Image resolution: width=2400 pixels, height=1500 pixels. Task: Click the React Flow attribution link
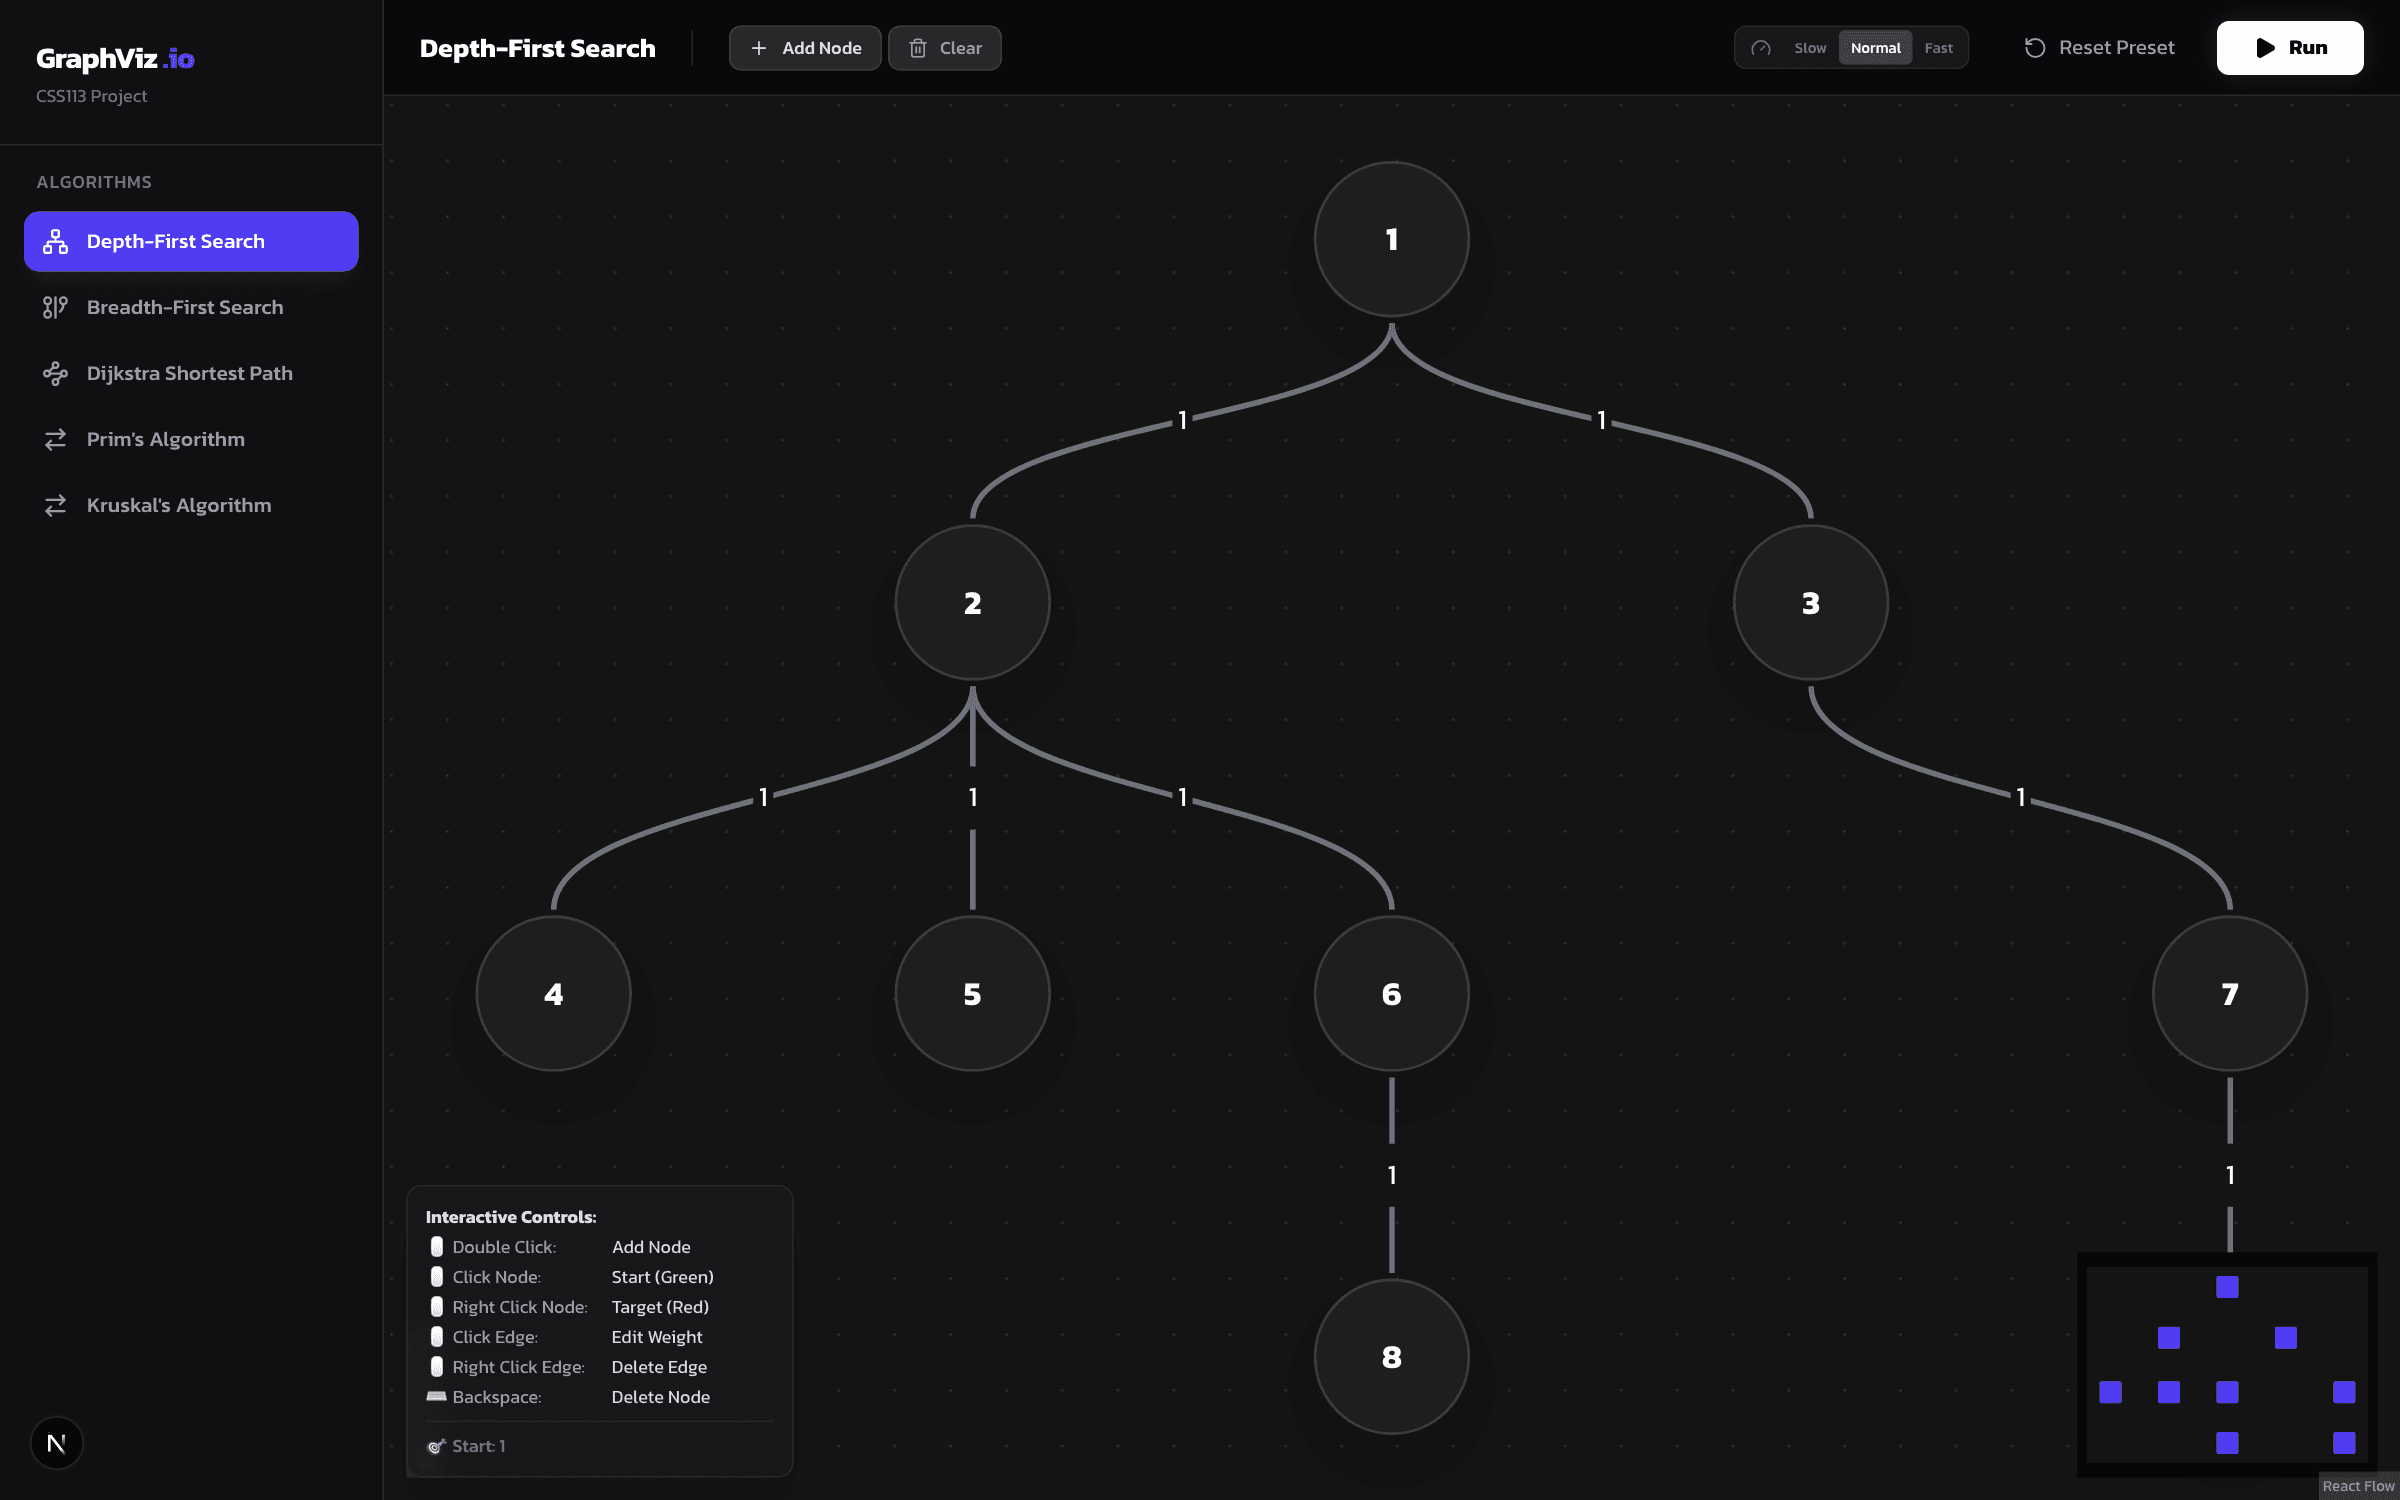(x=2360, y=1487)
